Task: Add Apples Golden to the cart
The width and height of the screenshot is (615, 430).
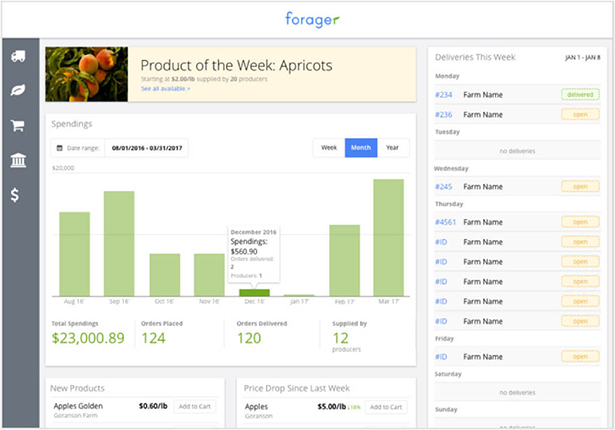Action: (197, 407)
